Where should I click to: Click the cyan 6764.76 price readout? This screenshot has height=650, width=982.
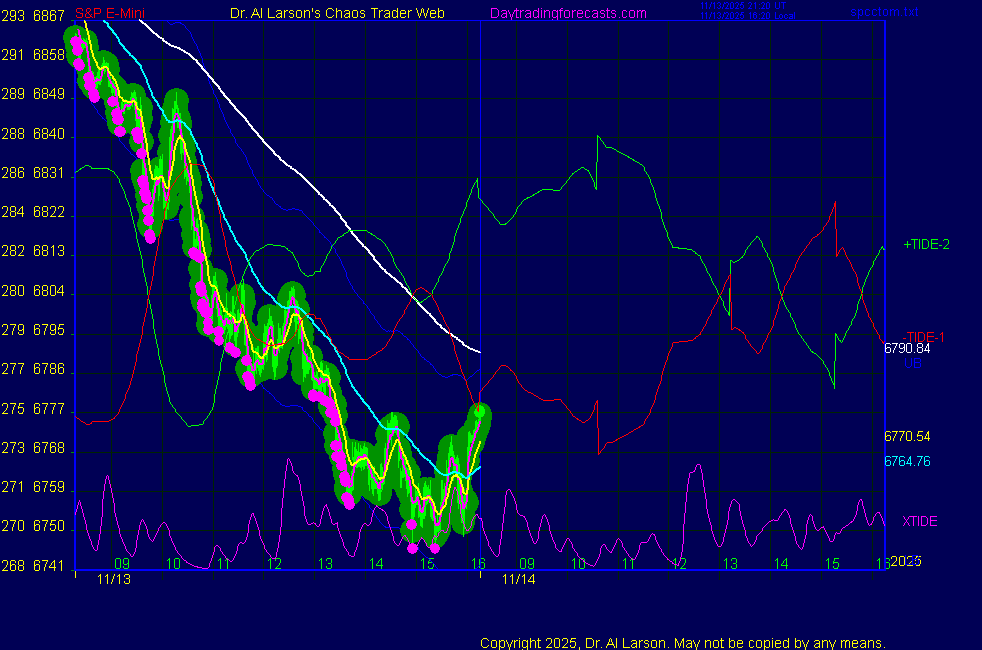(x=907, y=461)
